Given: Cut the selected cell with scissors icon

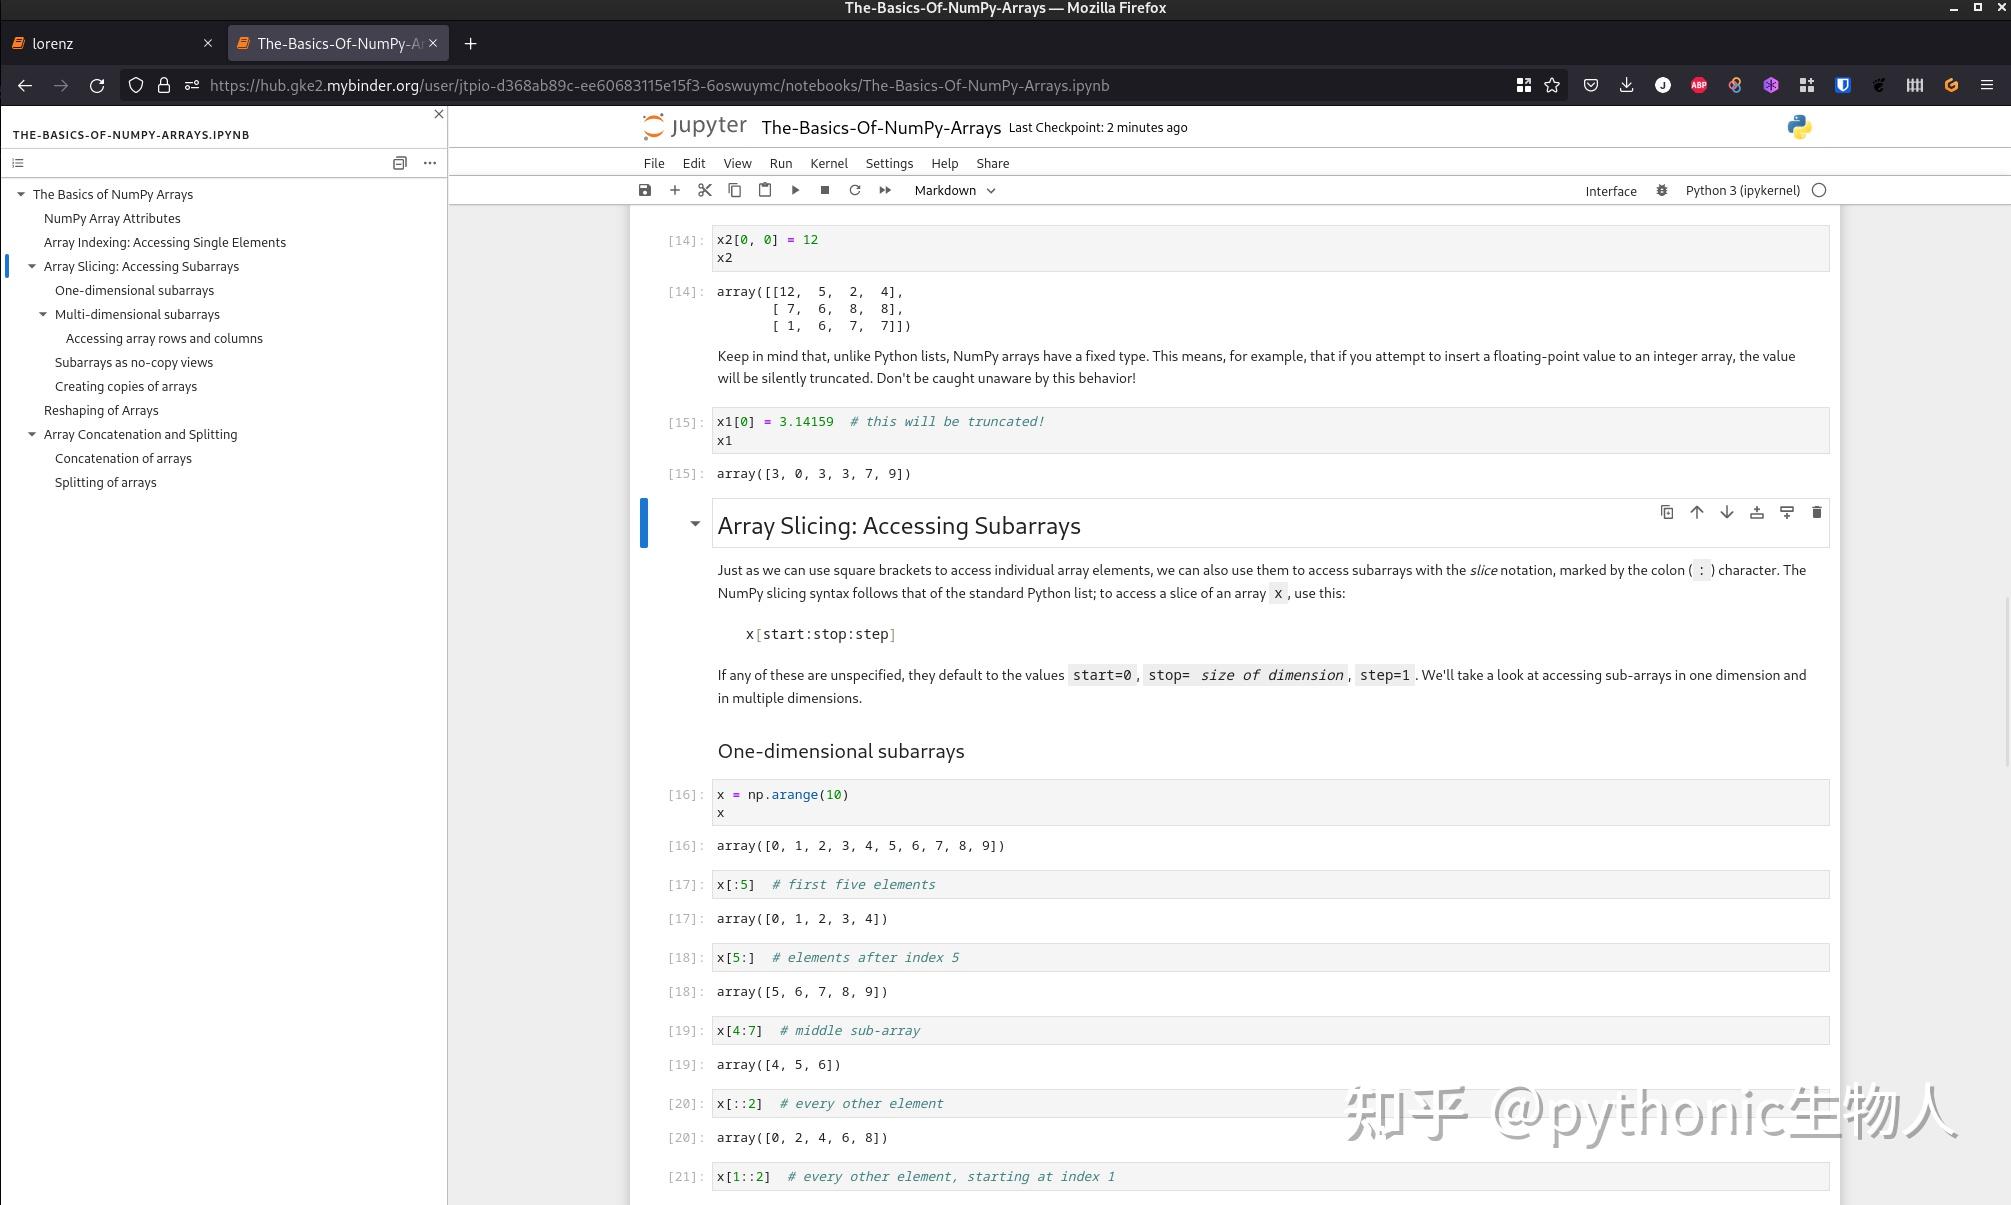Looking at the screenshot, I should 705,190.
